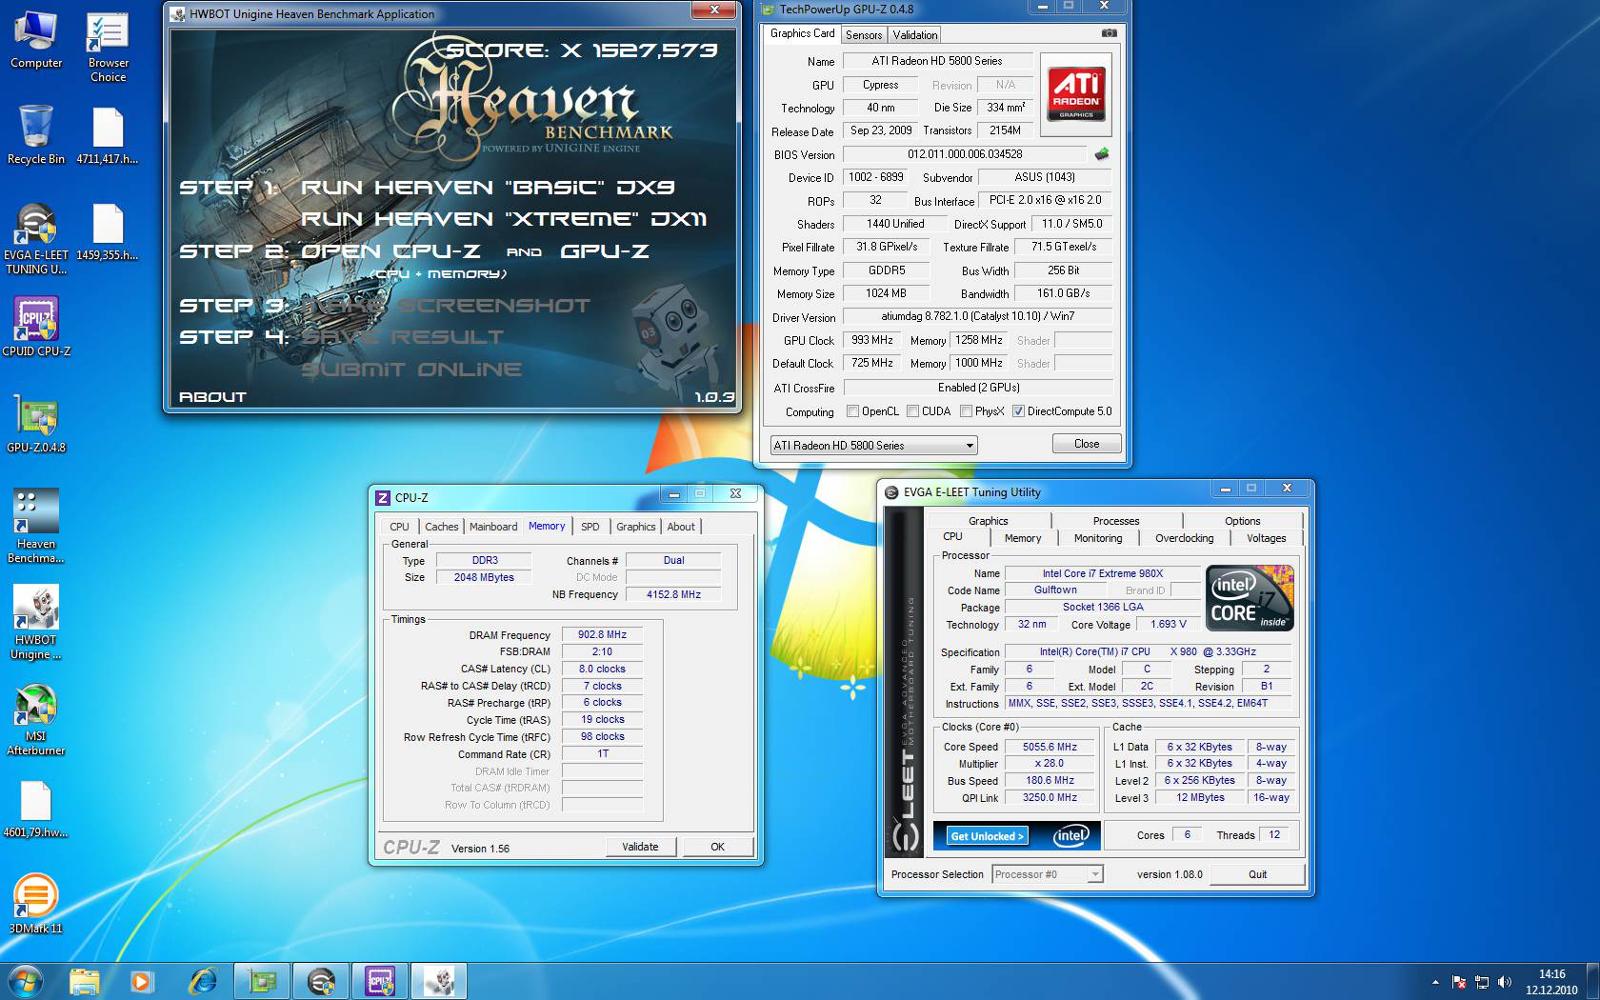This screenshot has width=1600, height=1000.
Task: Click the ATI Radeon logo in GPU-Z
Action: 1076,94
